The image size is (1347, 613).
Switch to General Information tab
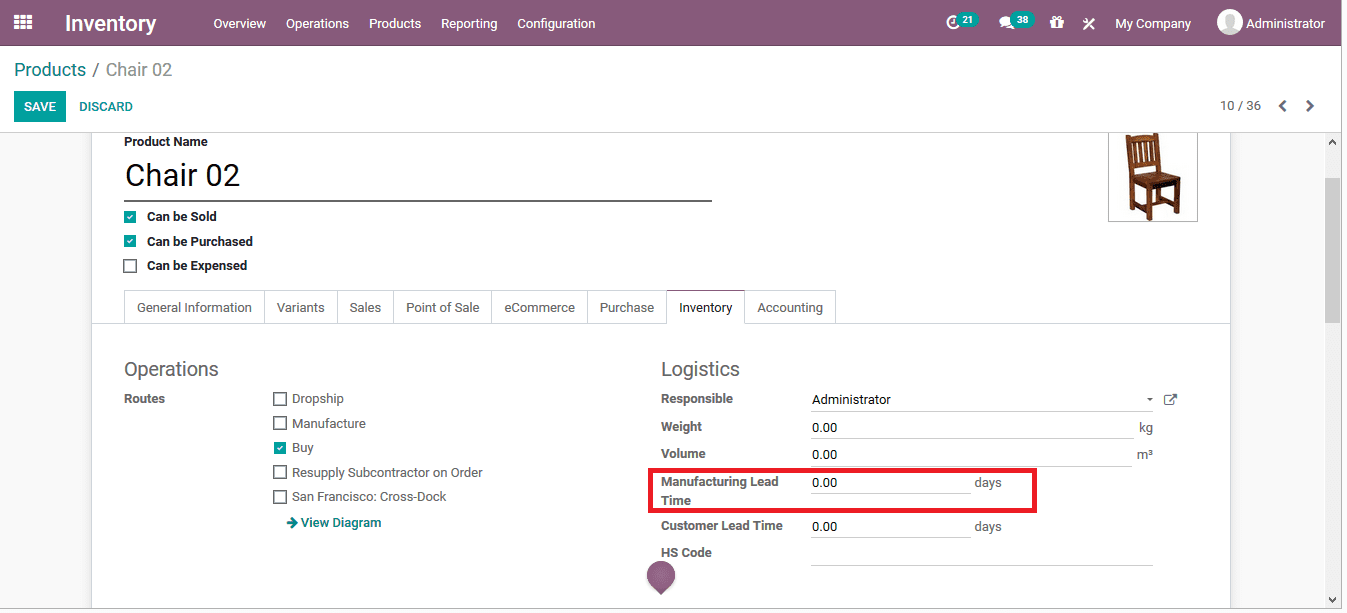[x=194, y=308]
